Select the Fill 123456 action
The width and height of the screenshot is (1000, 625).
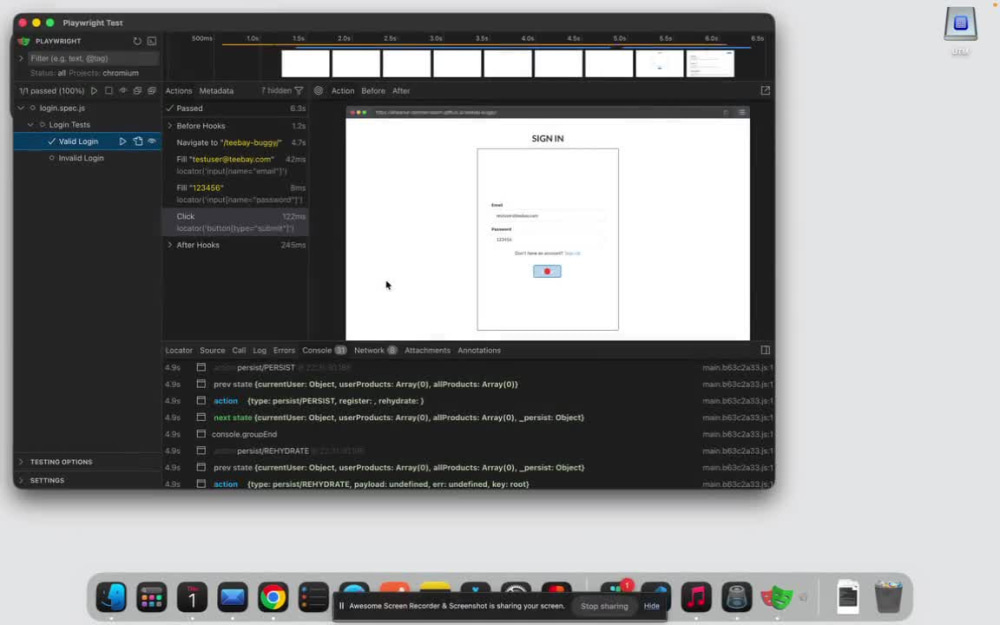pos(235,193)
